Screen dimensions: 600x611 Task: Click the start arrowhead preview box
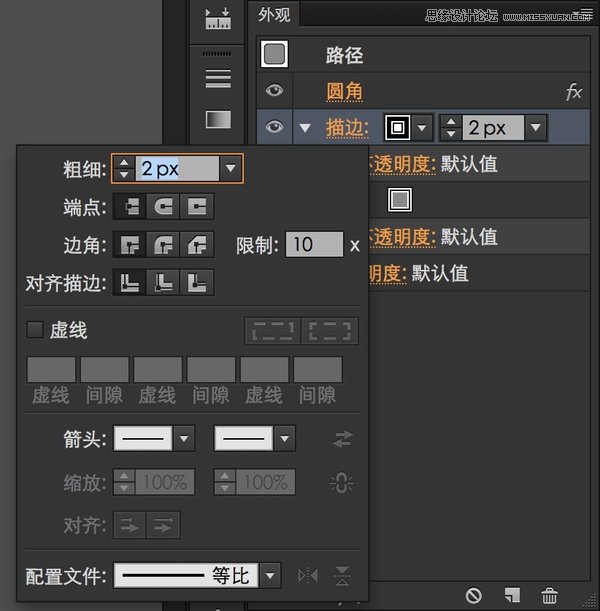click(x=143, y=438)
